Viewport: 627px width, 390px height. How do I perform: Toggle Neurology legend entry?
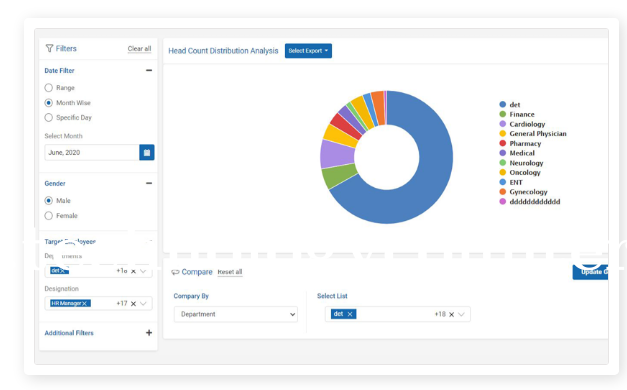(x=521, y=163)
